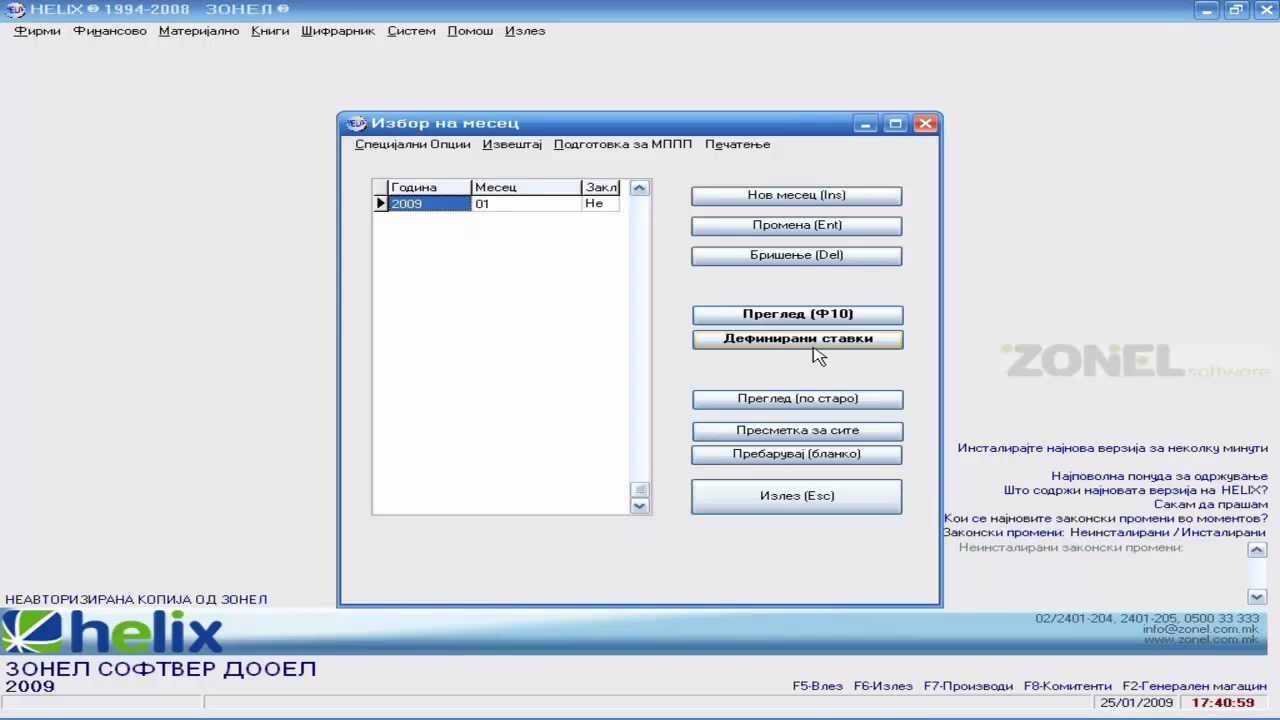The width and height of the screenshot is (1280, 720).
Task: Click the Дефинирани ставки button
Action: coord(797,339)
